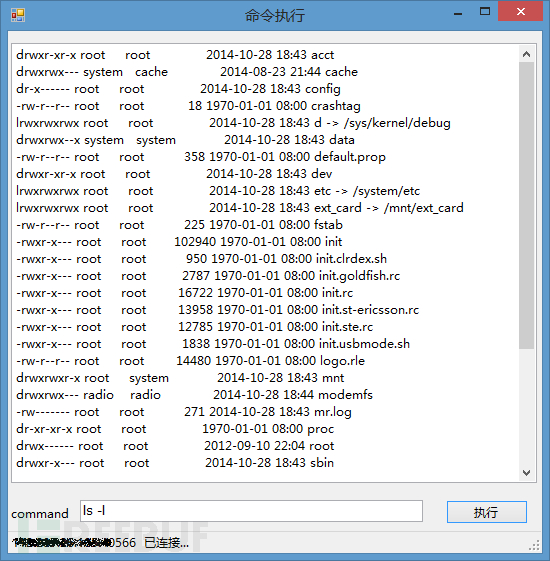Click the resize grip in status bar
The width and height of the screenshot is (550, 561).
click(534, 546)
